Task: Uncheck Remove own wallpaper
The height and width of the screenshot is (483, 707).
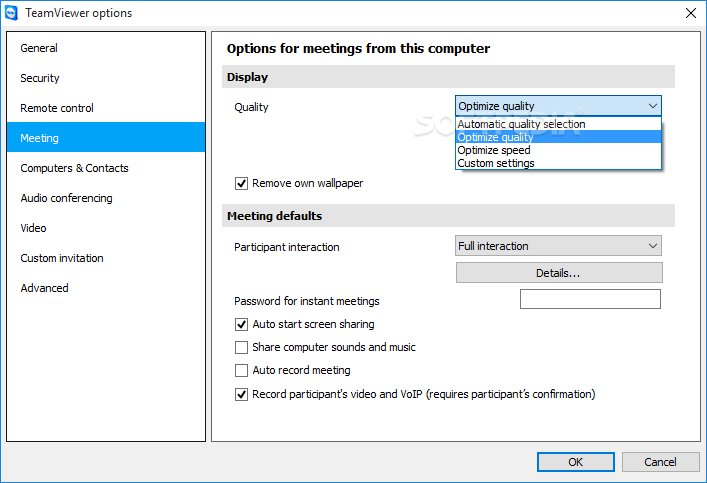Action: coord(241,184)
